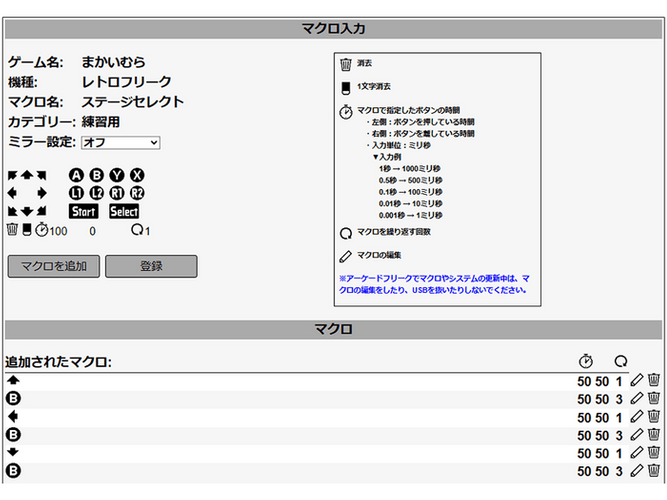Image resolution: width=667 pixels, height=500 pixels.
Task: Click the left arrow in direction pad
Action: click(x=12, y=193)
